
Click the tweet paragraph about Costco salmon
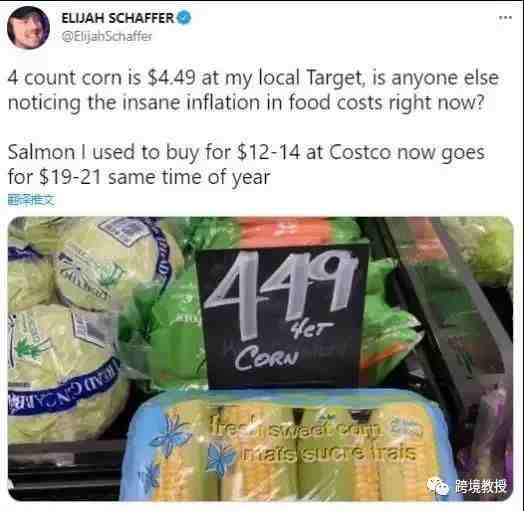click(246, 164)
